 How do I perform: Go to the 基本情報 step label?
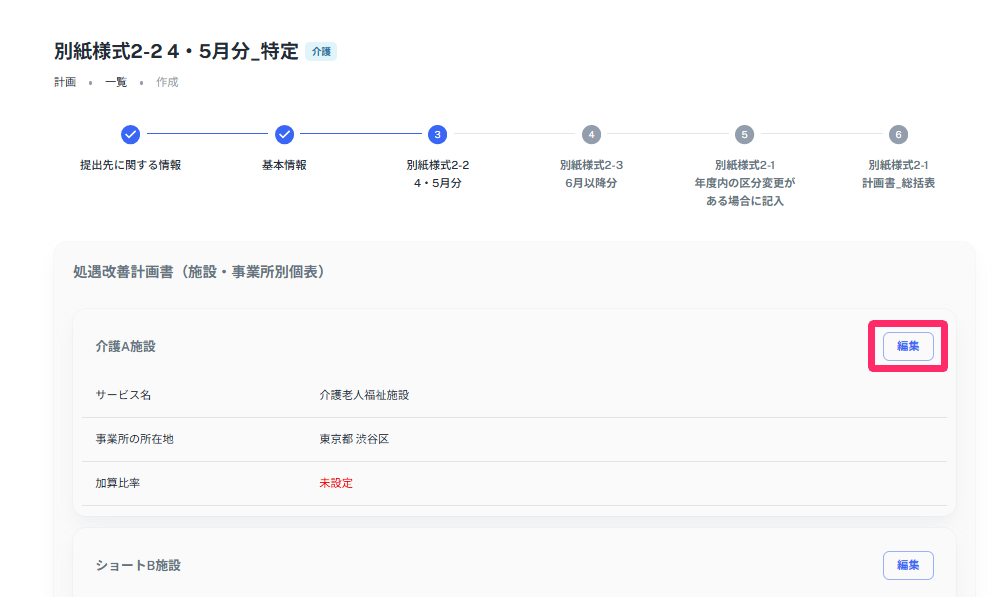(284, 165)
